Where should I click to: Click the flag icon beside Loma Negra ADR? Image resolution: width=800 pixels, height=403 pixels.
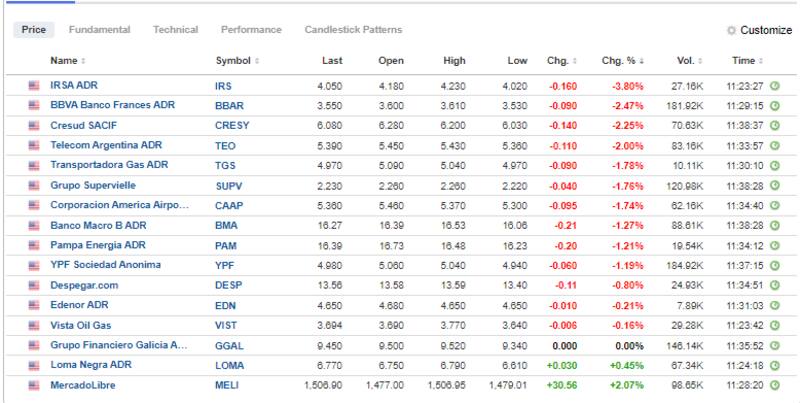point(34,365)
